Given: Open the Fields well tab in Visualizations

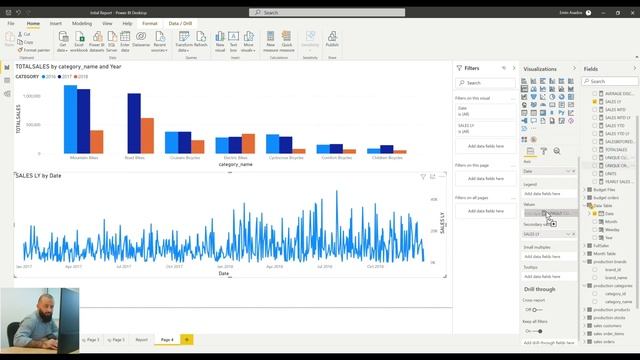Looking at the screenshot, I should 530,151.
